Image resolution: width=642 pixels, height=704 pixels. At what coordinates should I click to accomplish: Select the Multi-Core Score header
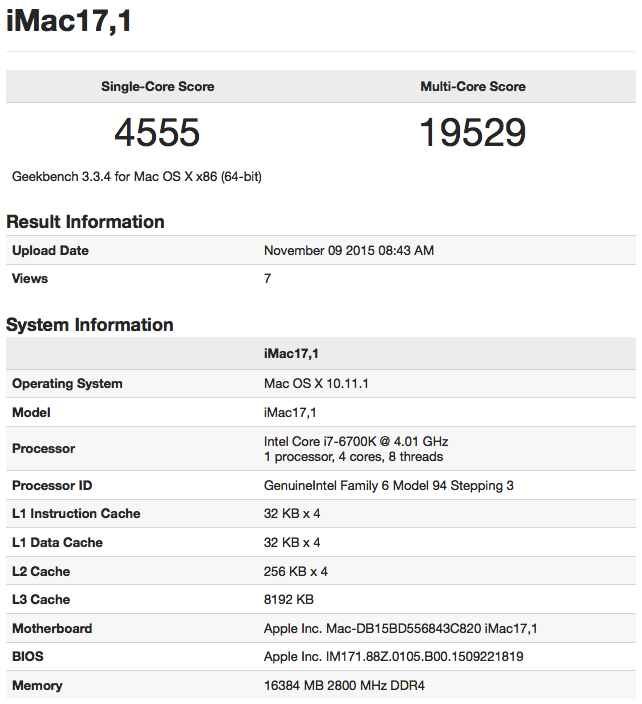pos(473,86)
